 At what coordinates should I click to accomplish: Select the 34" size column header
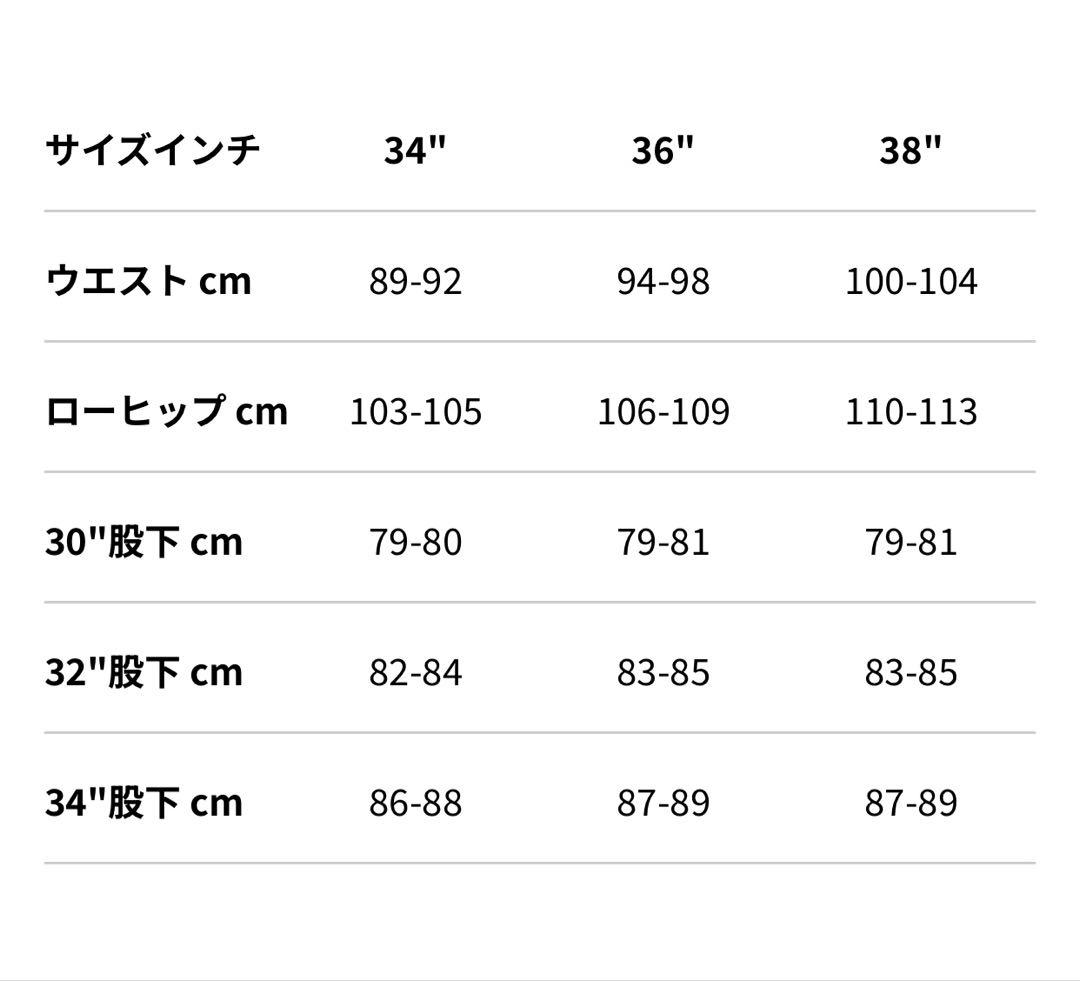pyautogui.click(x=415, y=150)
